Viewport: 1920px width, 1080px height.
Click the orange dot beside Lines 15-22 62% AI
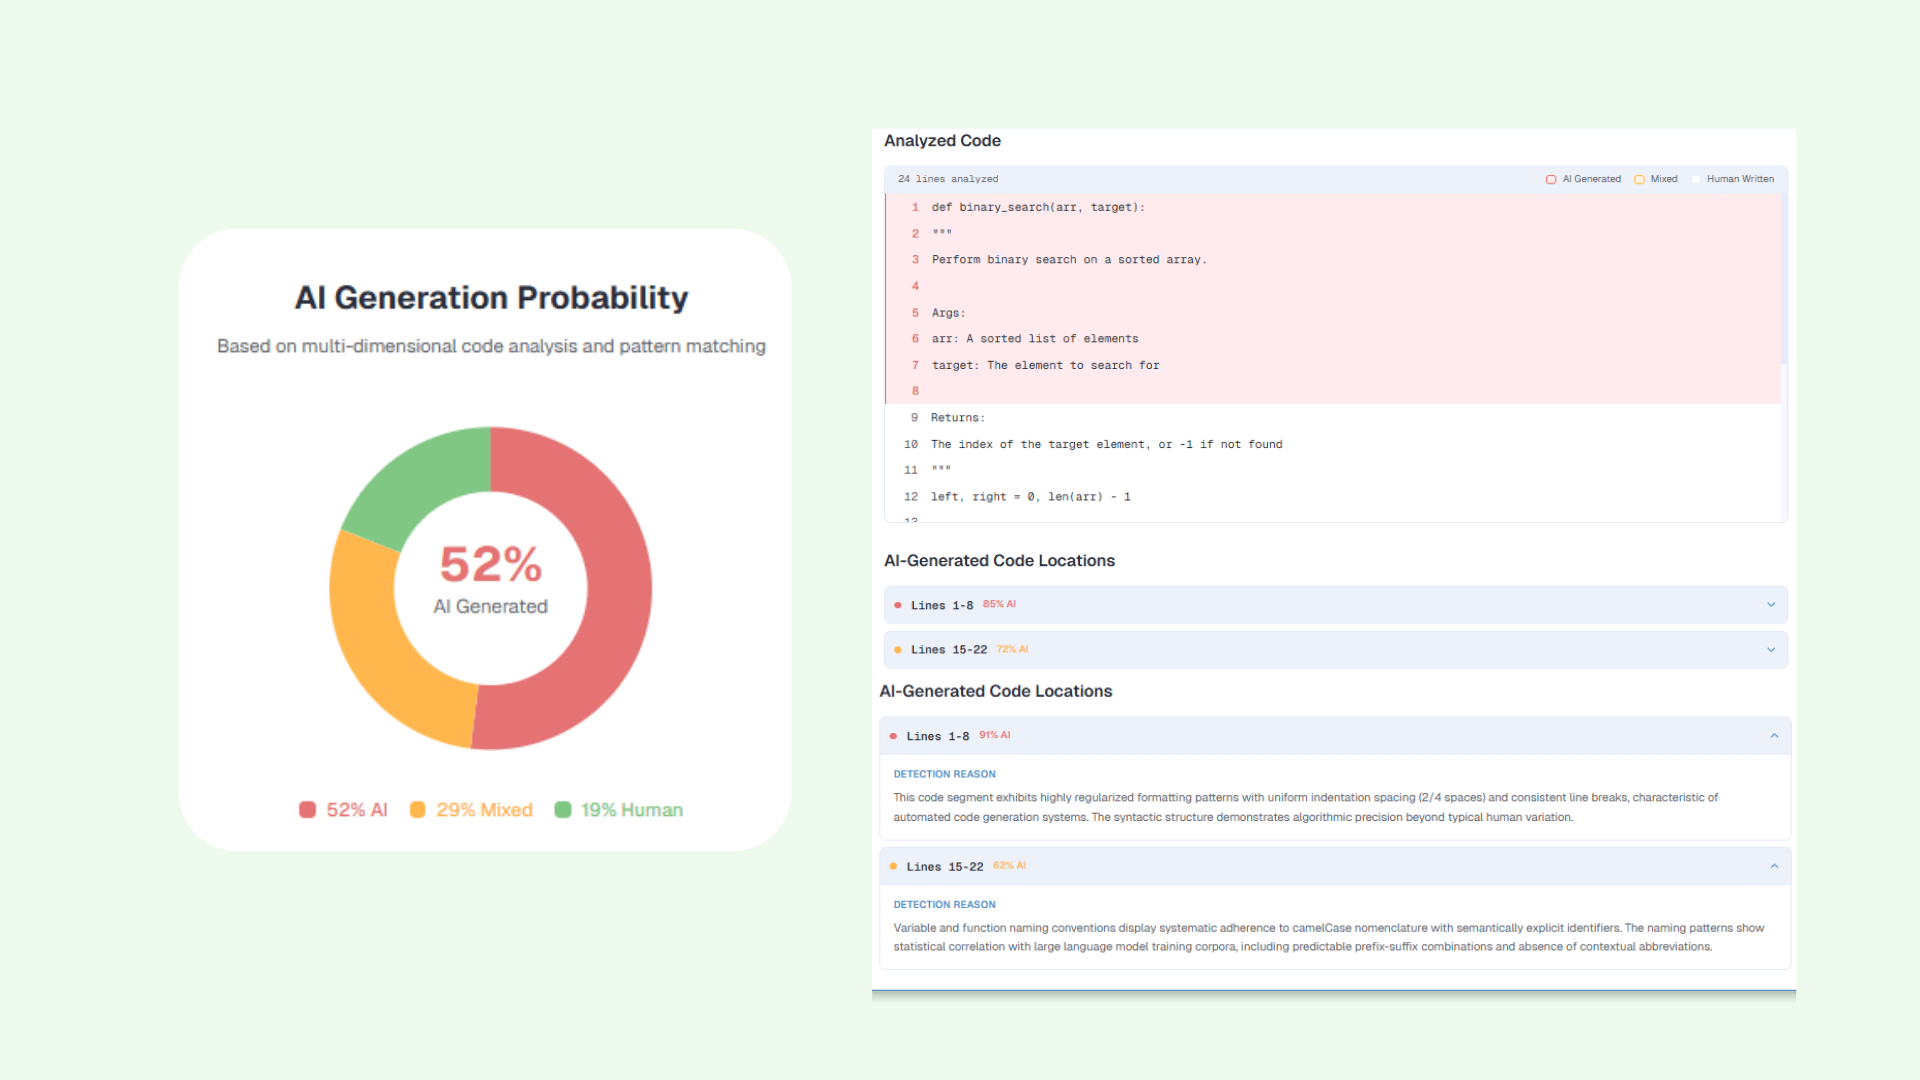pyautogui.click(x=893, y=867)
